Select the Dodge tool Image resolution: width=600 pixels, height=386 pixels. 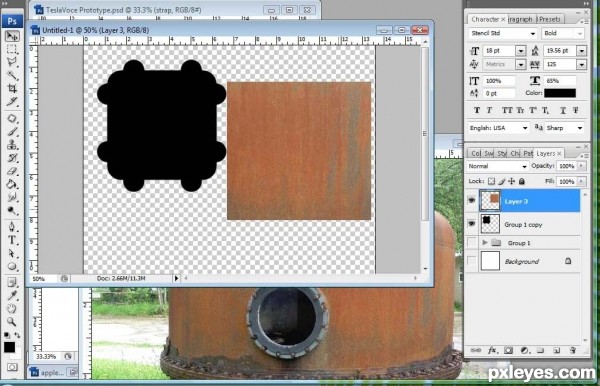(x=12, y=210)
